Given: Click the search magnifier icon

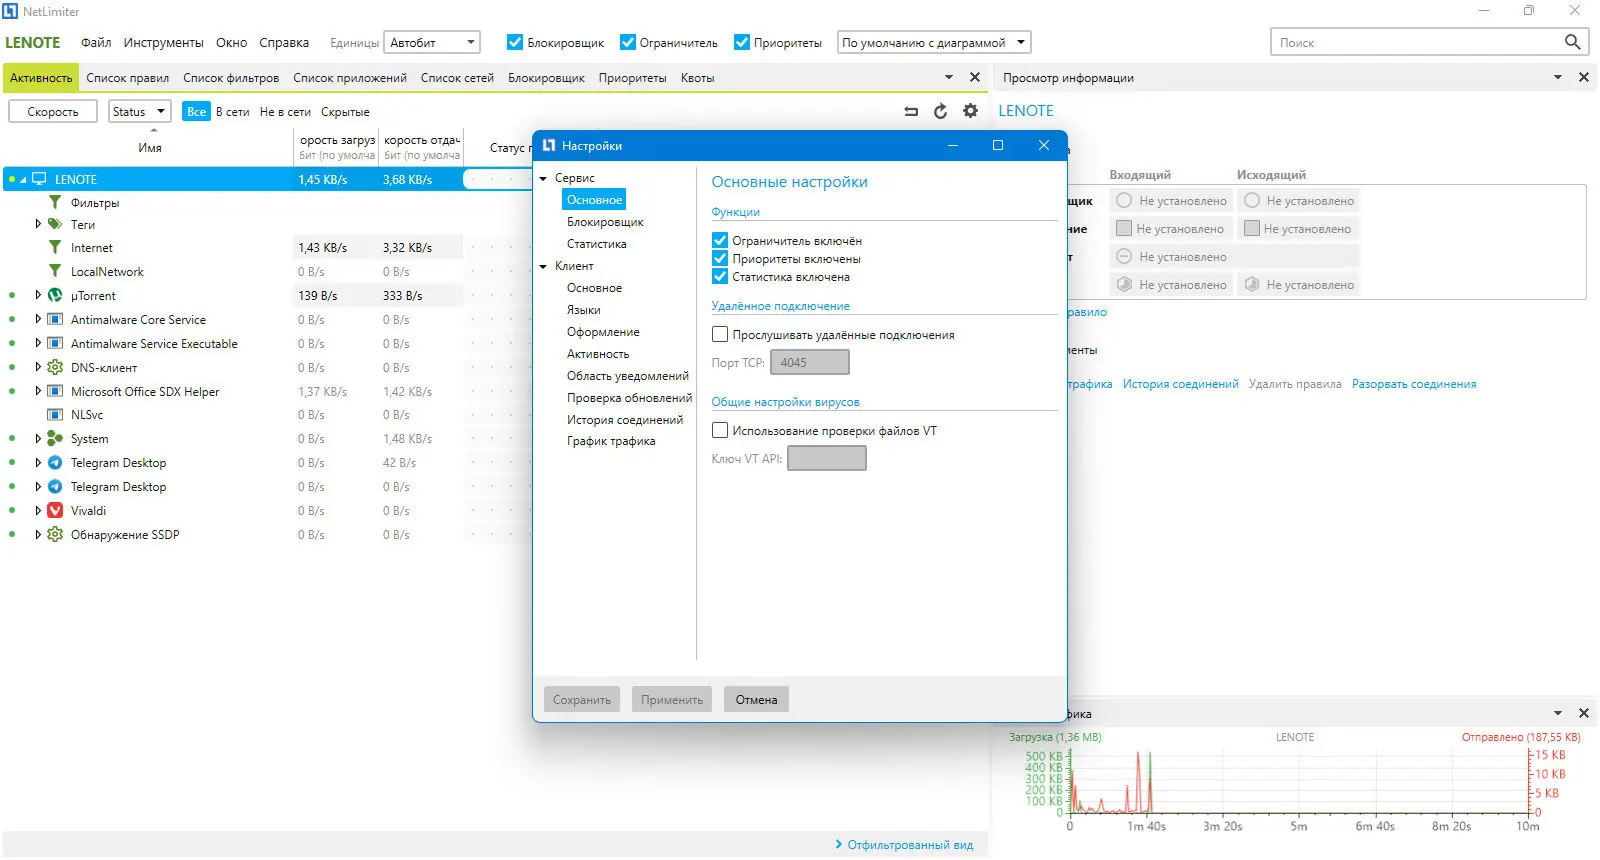Looking at the screenshot, I should click(x=1572, y=42).
